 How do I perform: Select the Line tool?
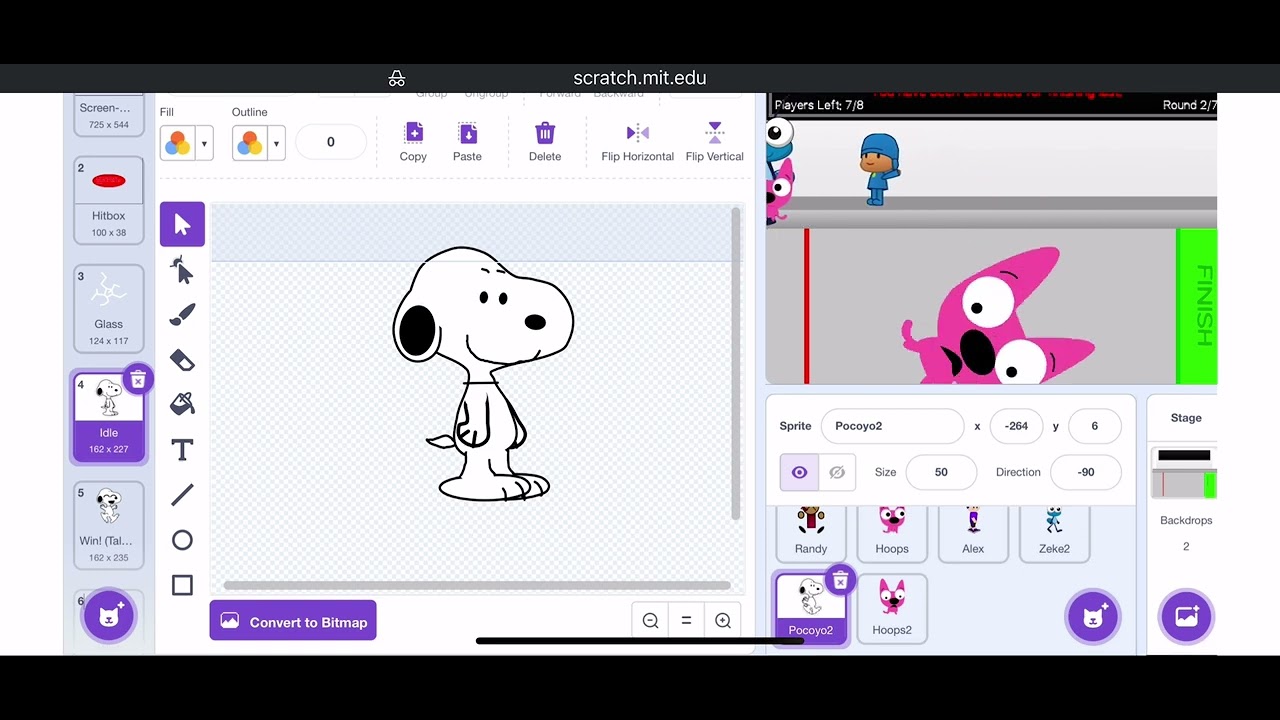[182, 495]
